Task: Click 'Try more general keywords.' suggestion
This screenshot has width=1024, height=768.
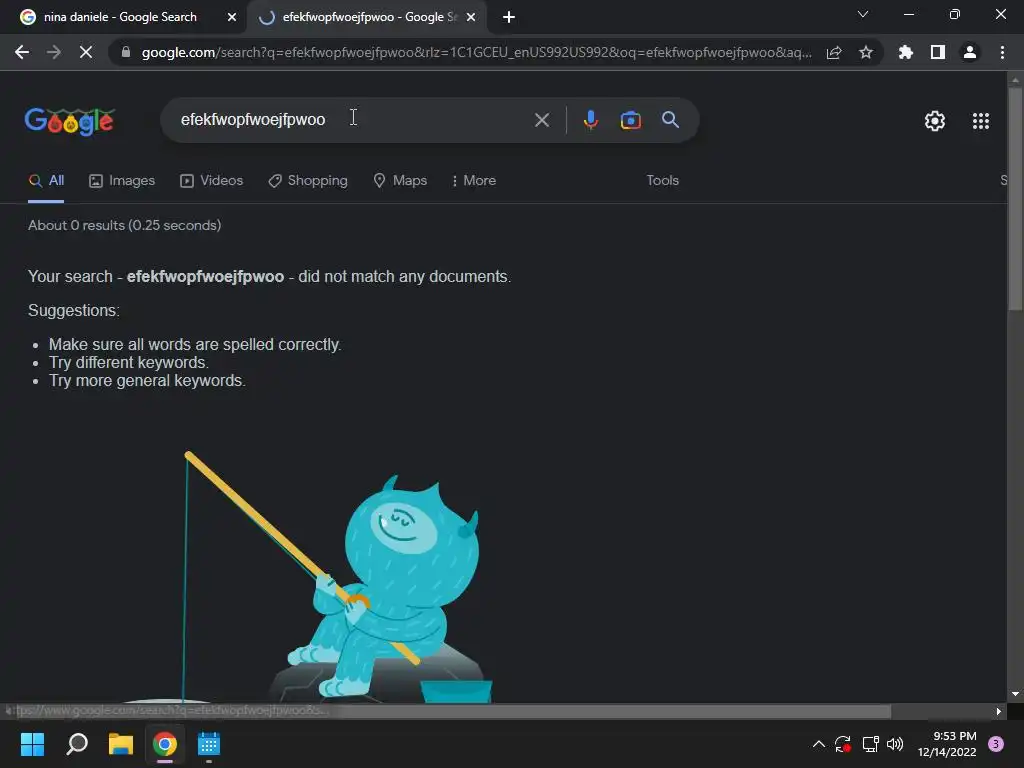Action: (x=147, y=381)
